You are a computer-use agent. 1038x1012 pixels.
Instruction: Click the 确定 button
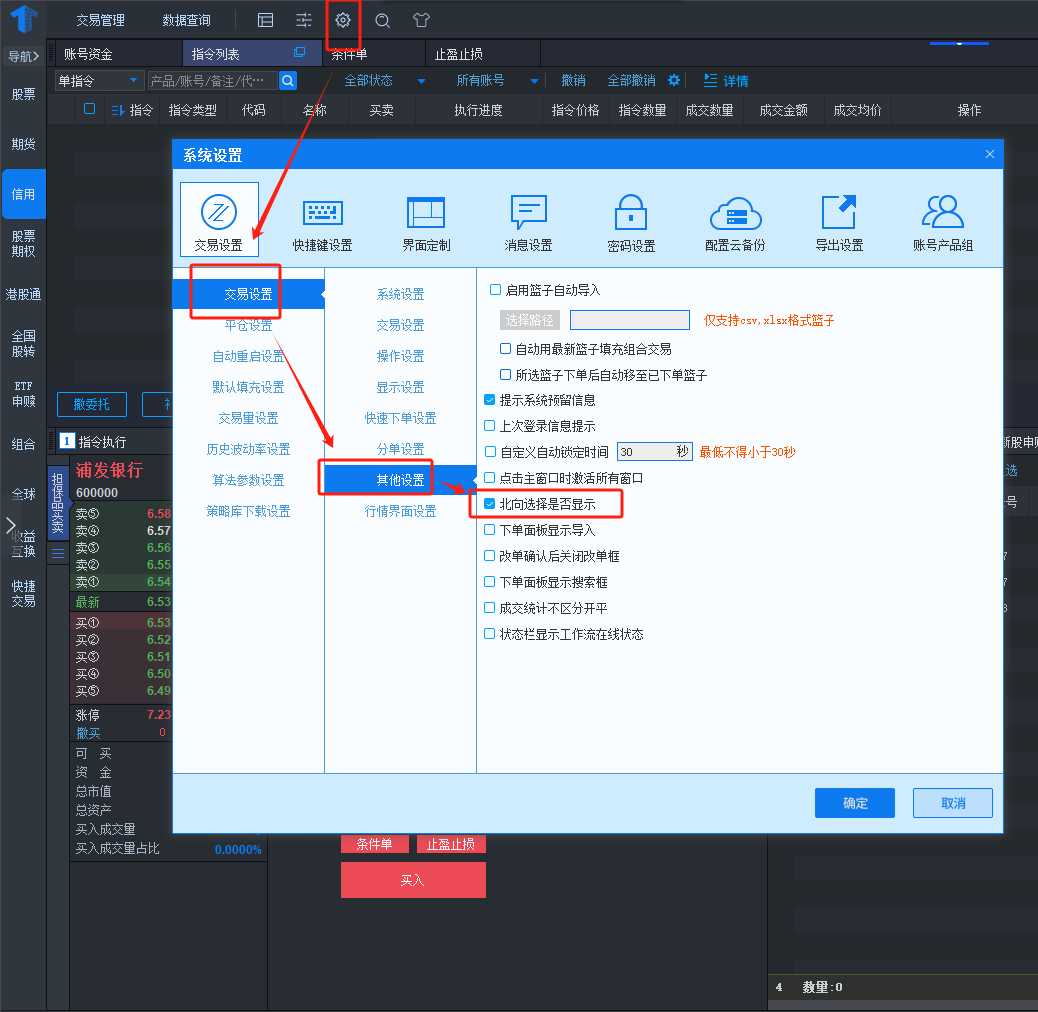coord(855,803)
